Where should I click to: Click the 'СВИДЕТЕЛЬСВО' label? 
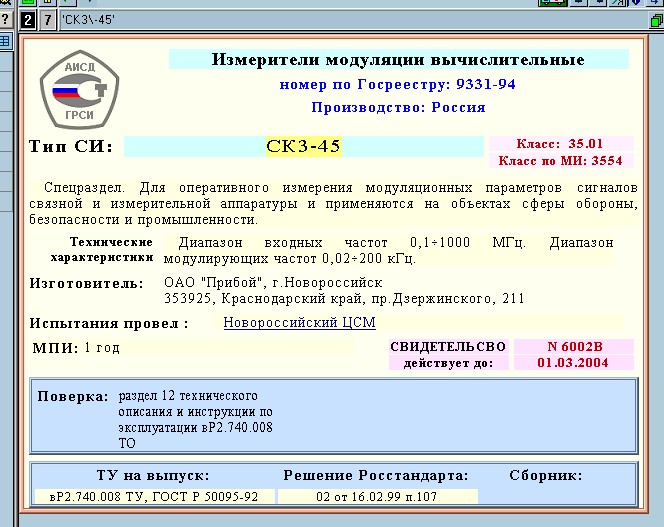448,347
